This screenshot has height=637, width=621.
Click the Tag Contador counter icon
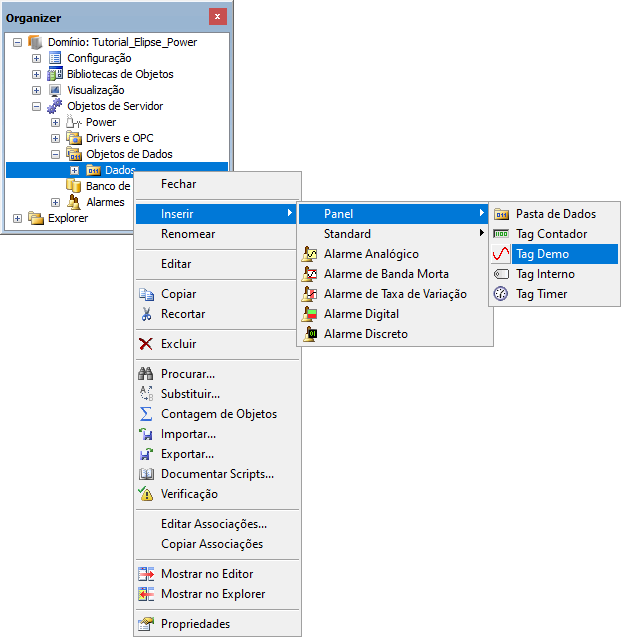[501, 234]
